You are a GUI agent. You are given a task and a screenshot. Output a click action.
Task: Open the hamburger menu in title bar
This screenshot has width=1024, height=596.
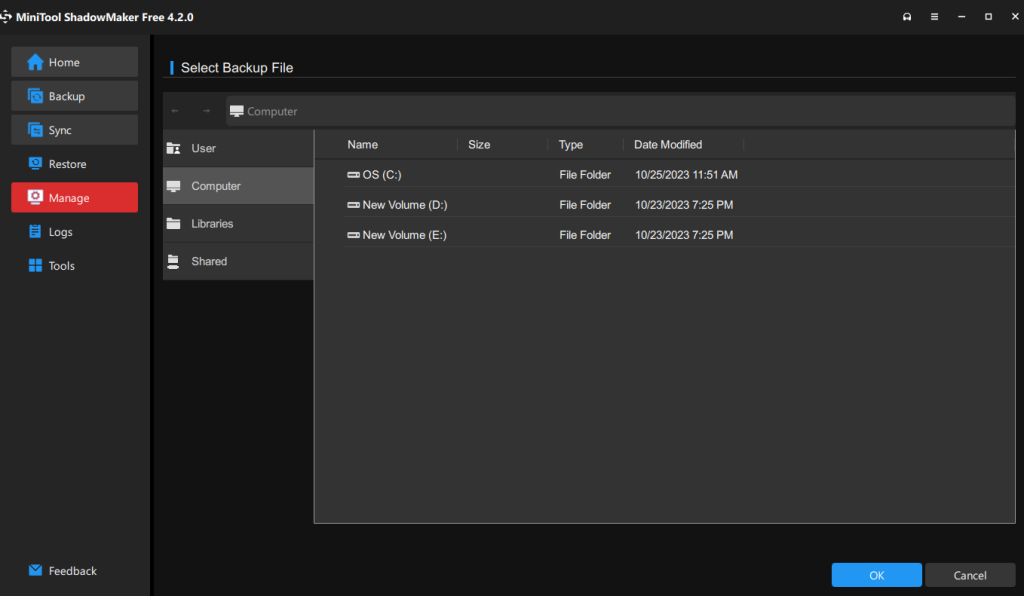934,17
